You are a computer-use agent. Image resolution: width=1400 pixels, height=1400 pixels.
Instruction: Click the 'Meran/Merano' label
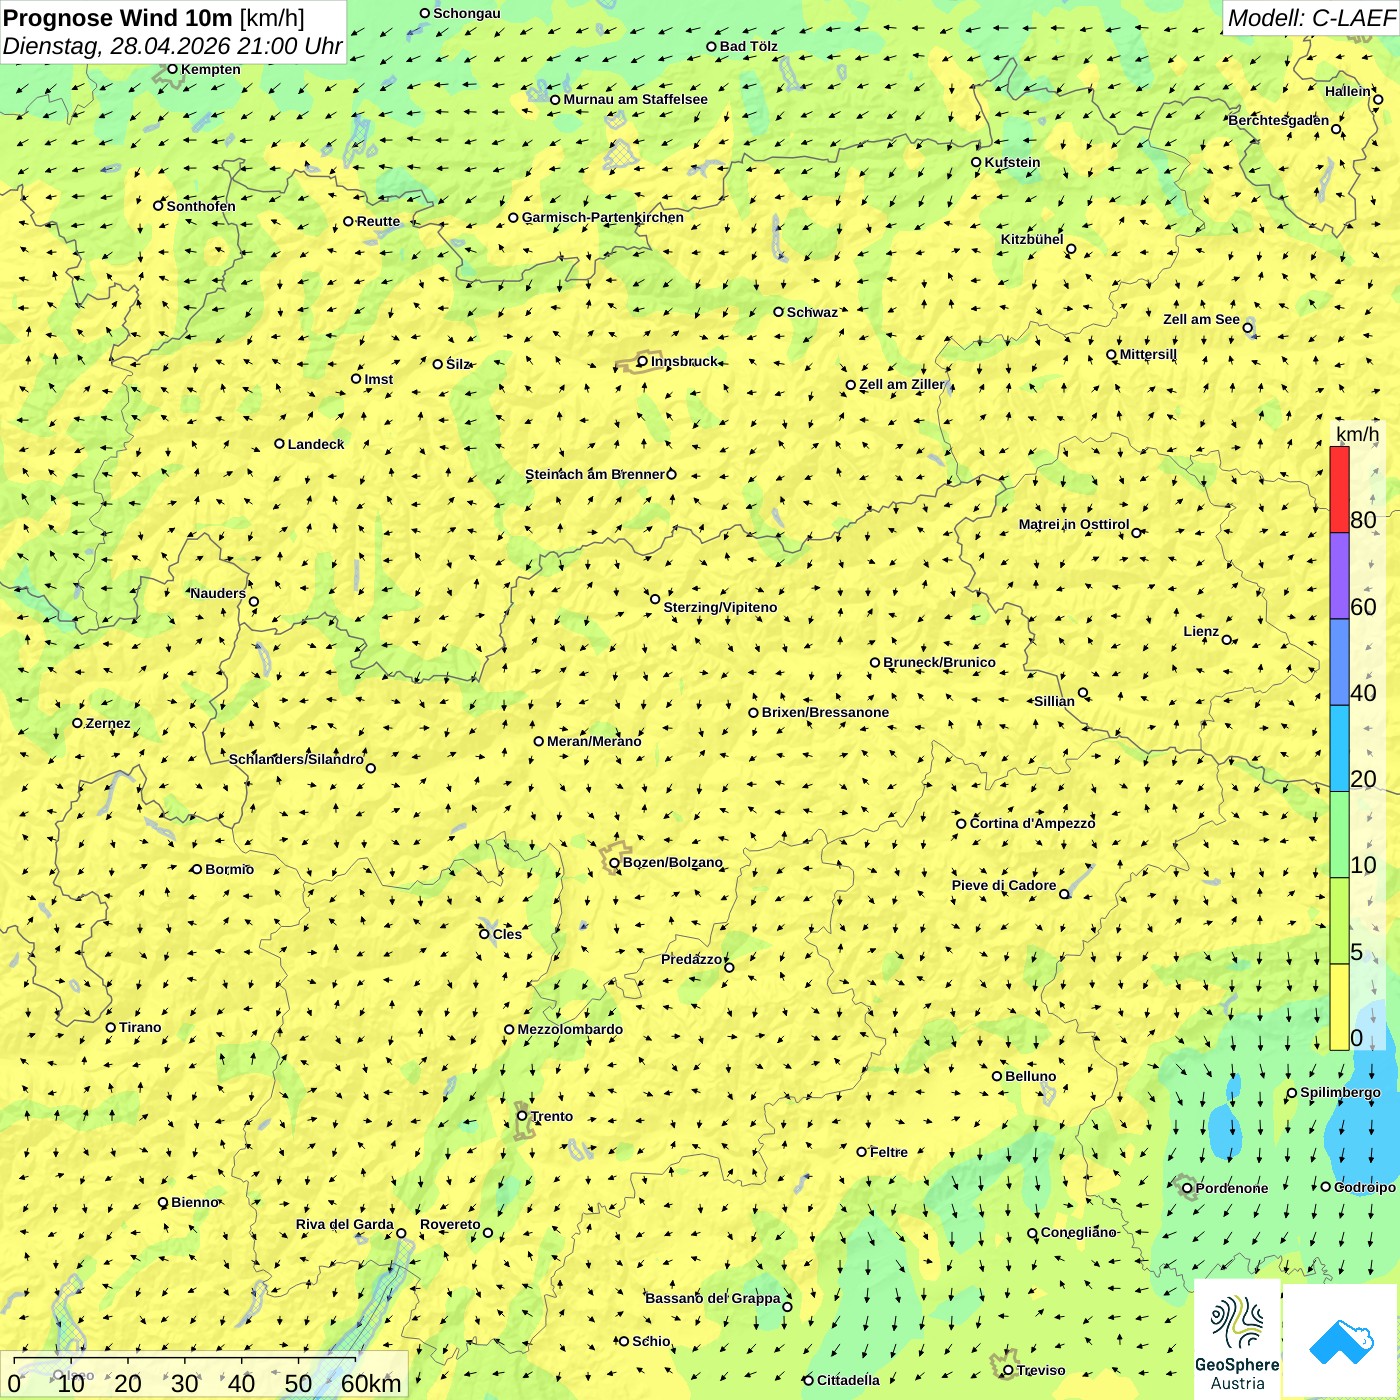tap(594, 741)
